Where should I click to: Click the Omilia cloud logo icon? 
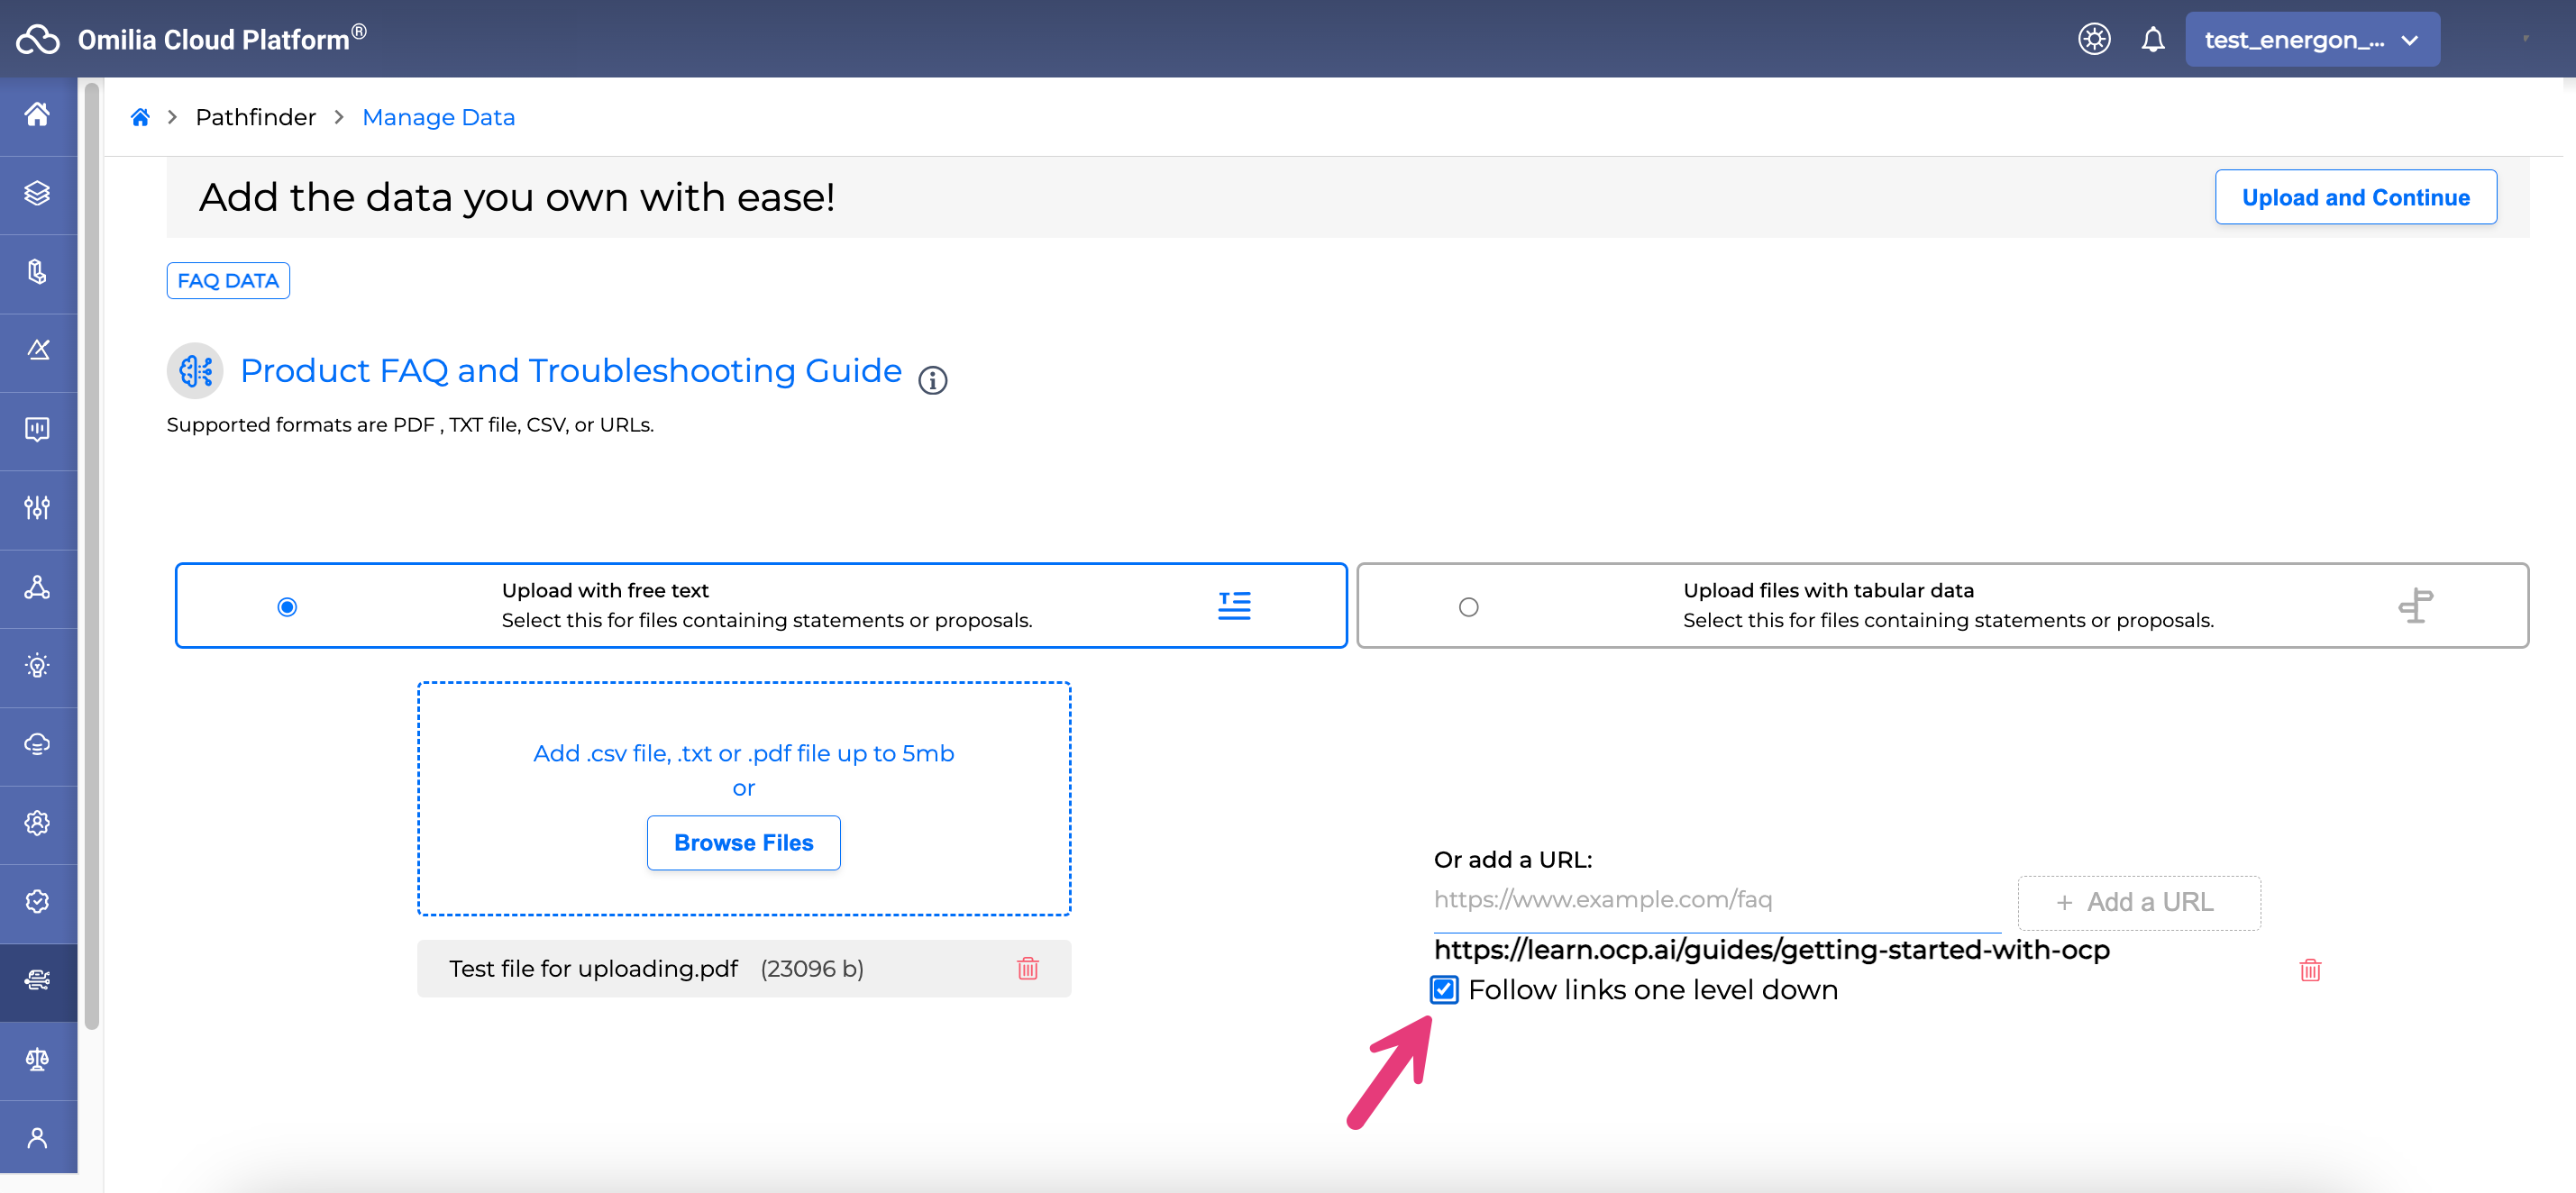click(38, 39)
